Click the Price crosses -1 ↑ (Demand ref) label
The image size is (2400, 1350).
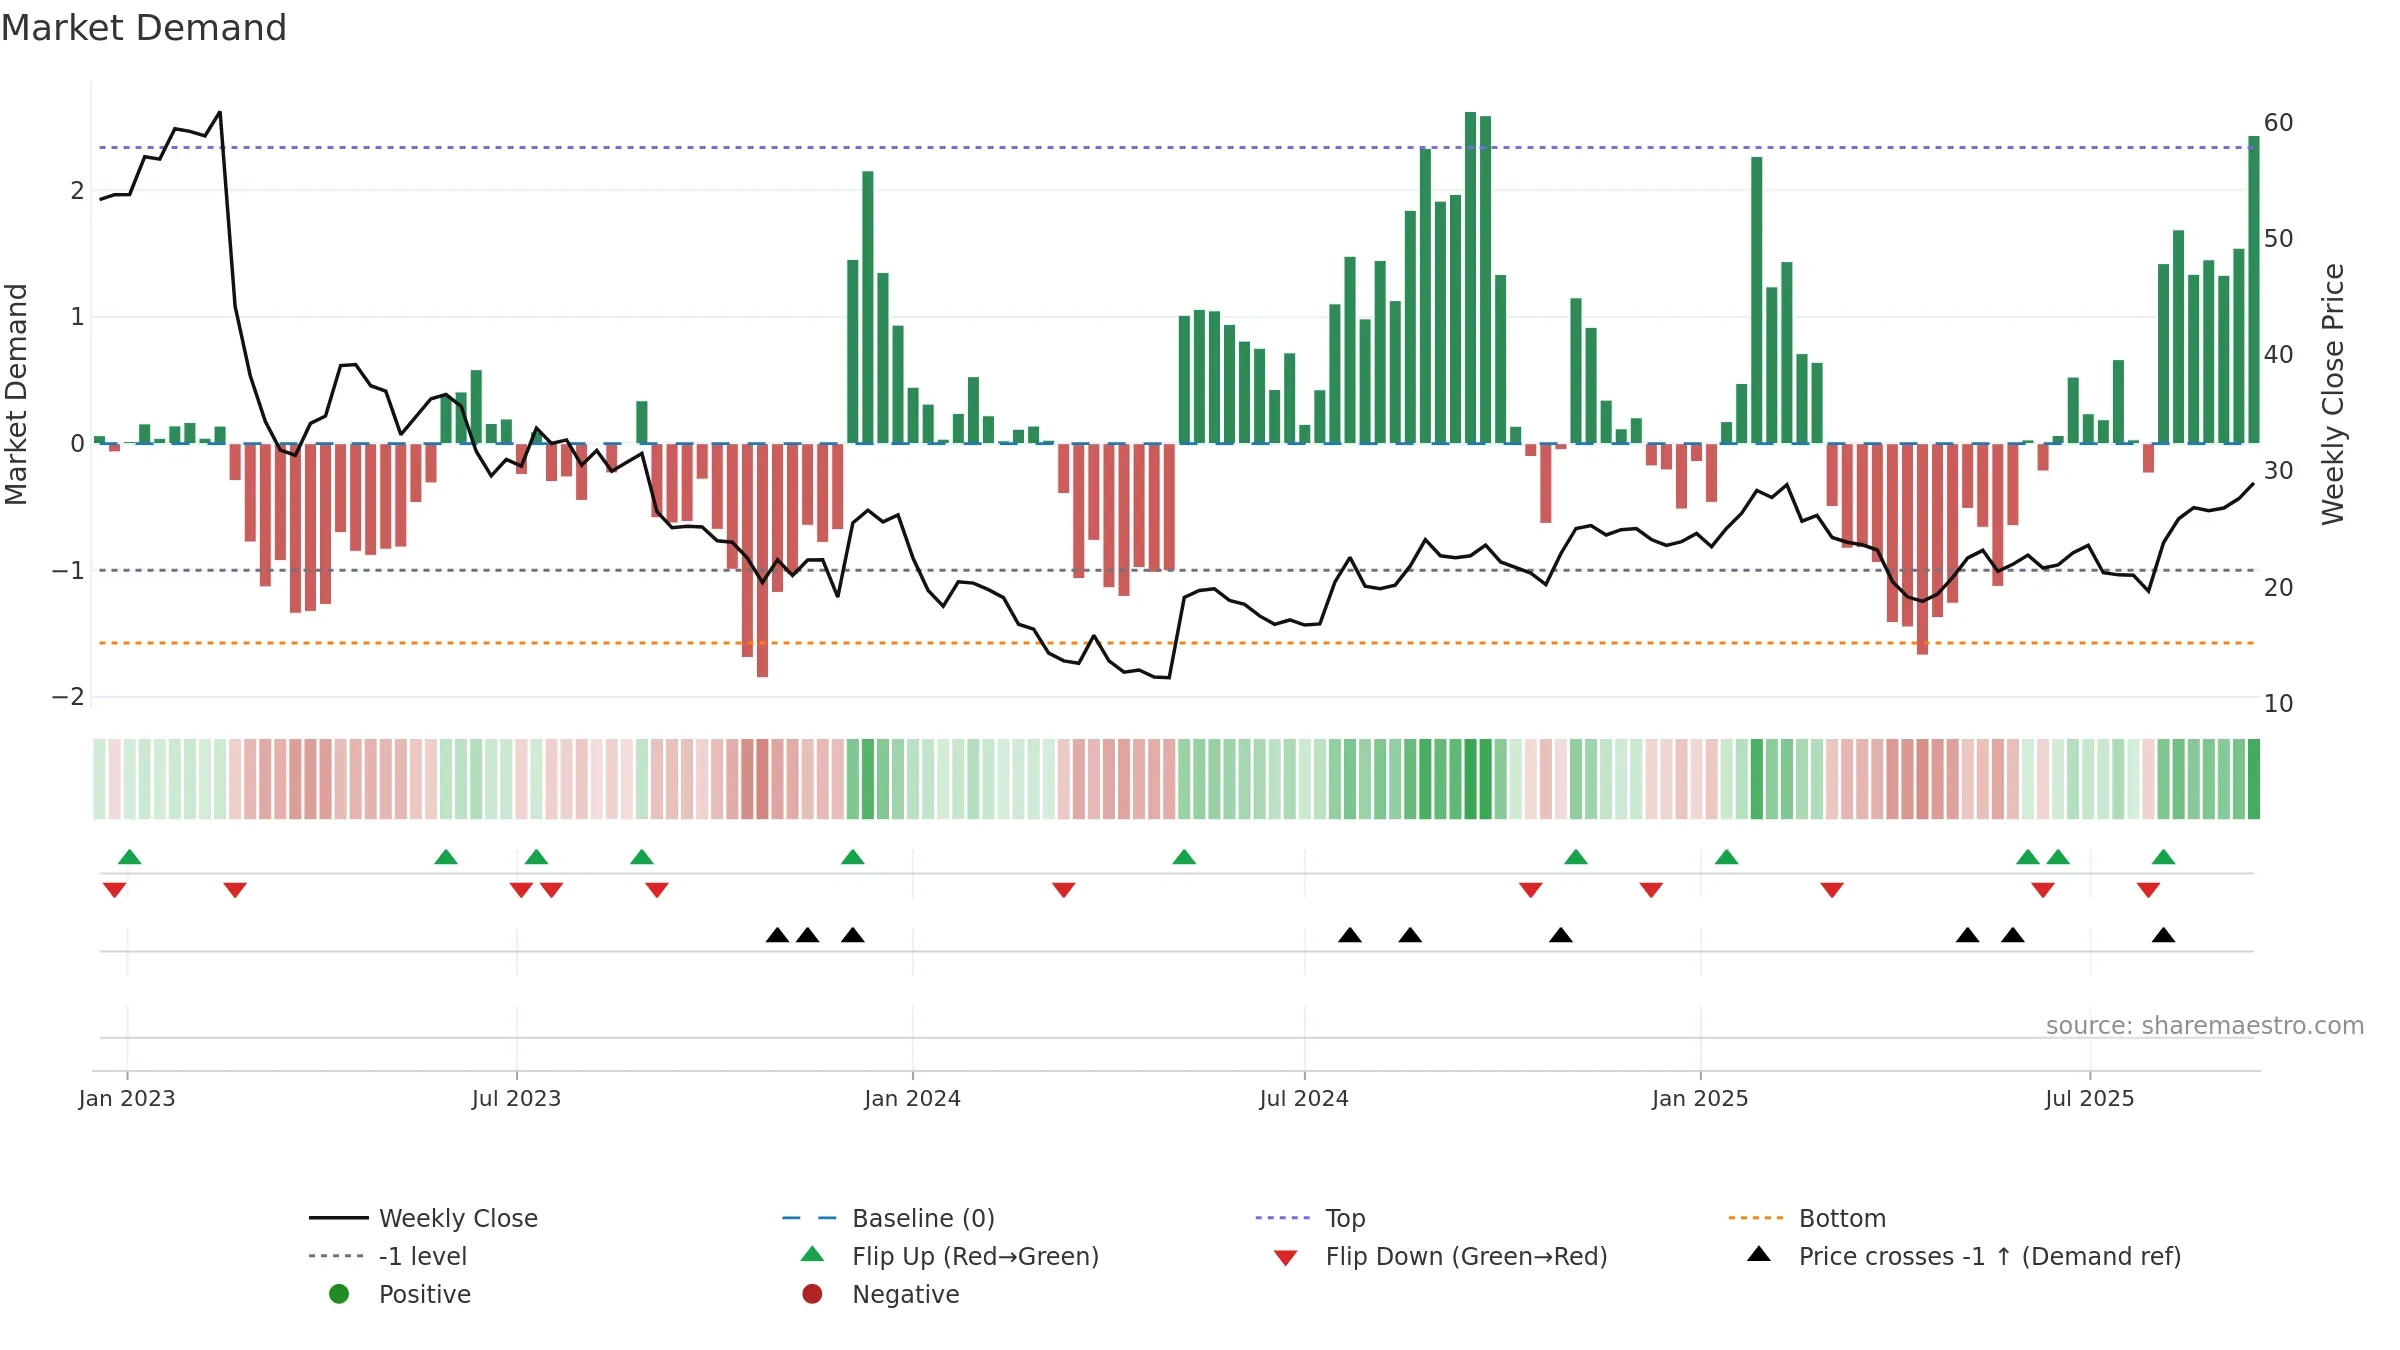(x=1990, y=1256)
